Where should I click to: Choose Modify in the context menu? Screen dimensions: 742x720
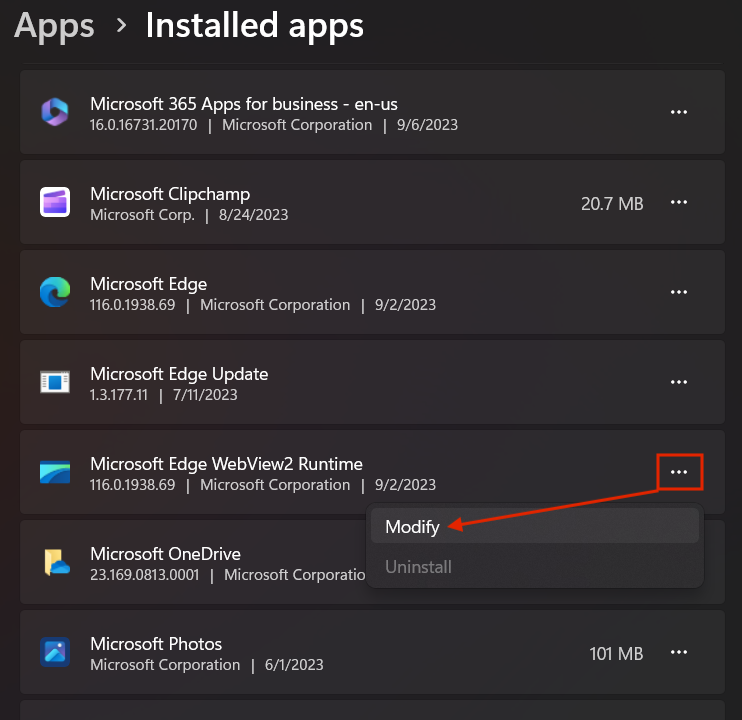[535, 526]
